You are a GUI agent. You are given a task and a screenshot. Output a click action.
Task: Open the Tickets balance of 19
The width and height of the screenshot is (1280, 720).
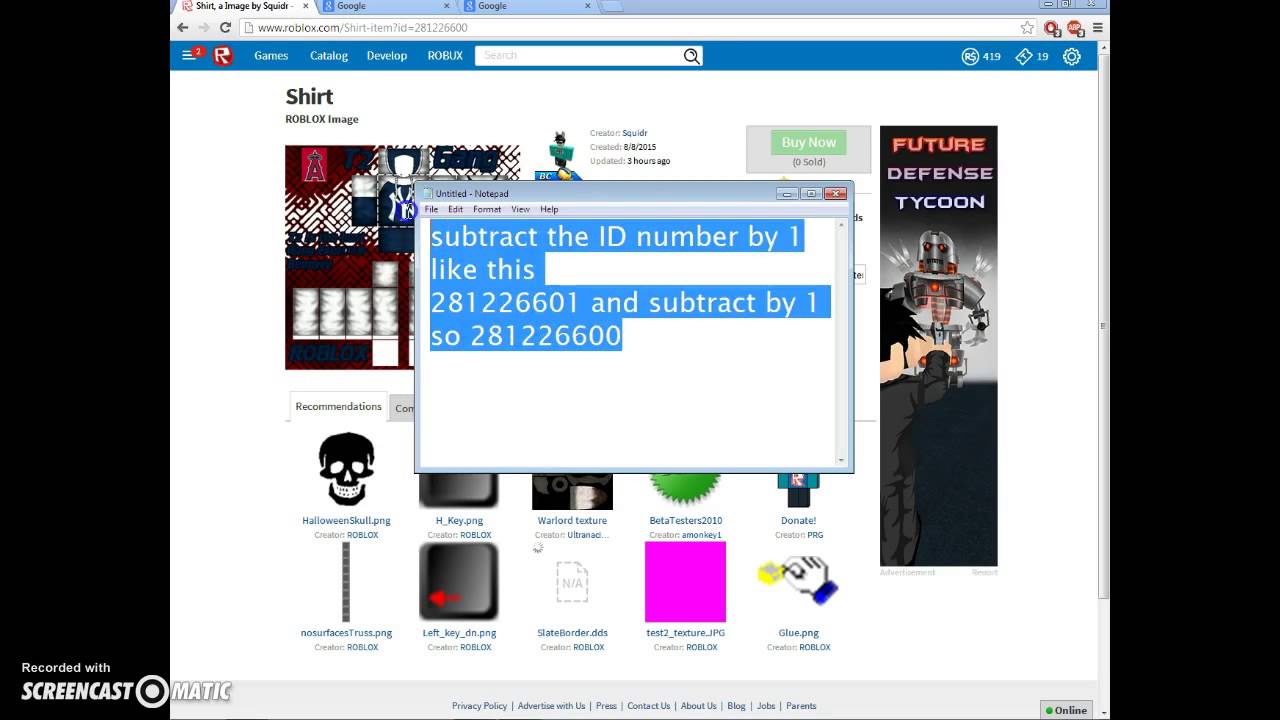click(x=1032, y=56)
